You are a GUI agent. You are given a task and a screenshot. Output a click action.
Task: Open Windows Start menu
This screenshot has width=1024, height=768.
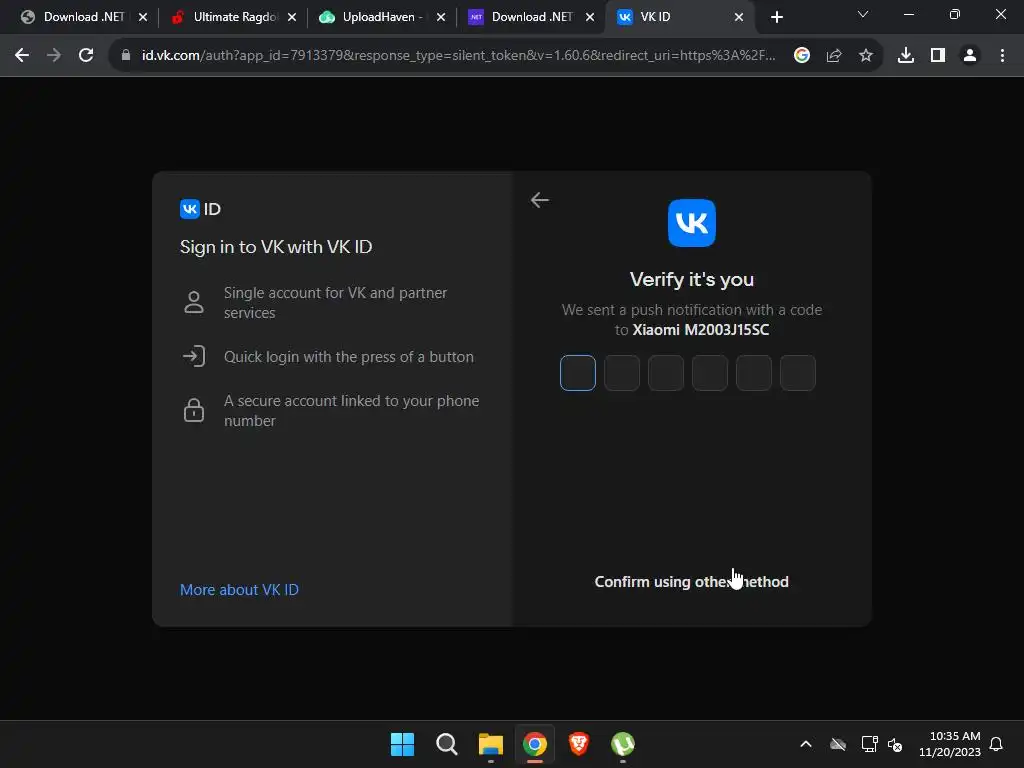[x=402, y=744]
